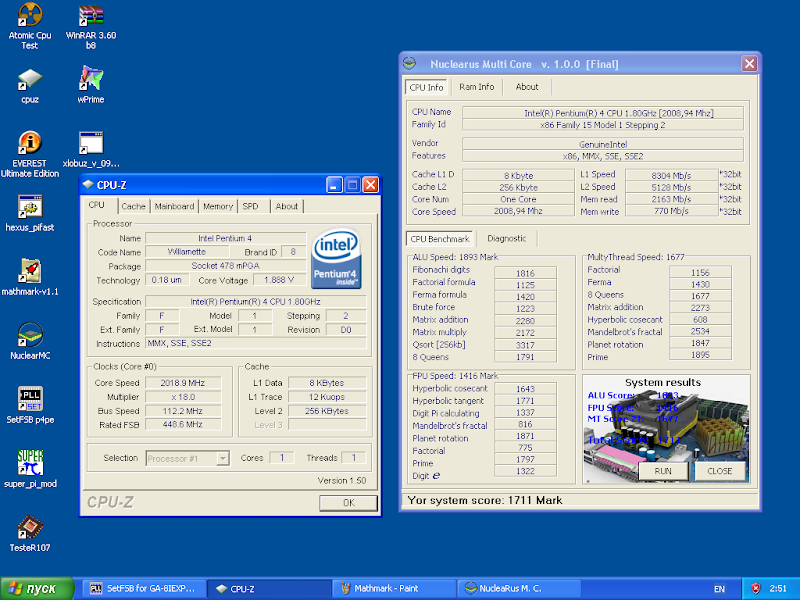800x600 pixels.
Task: Click the L1 Speed value 8304 Mb/s
Action: coord(671,175)
